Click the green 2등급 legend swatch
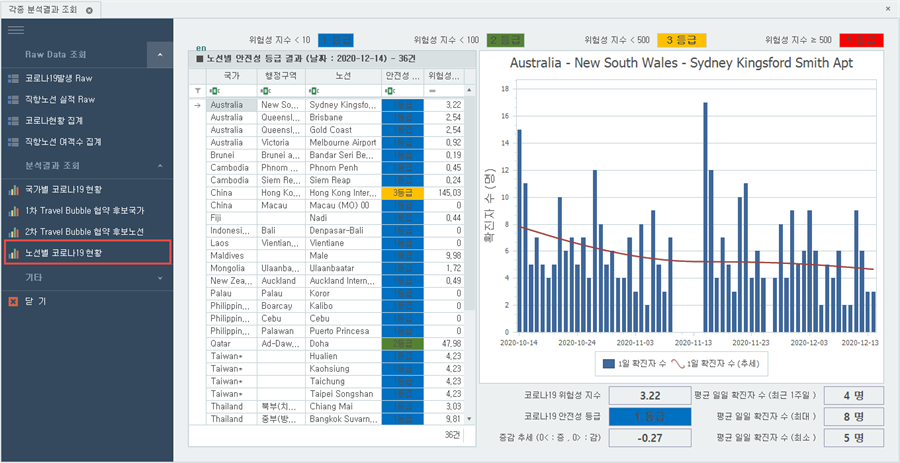The image size is (900, 463). pos(506,40)
